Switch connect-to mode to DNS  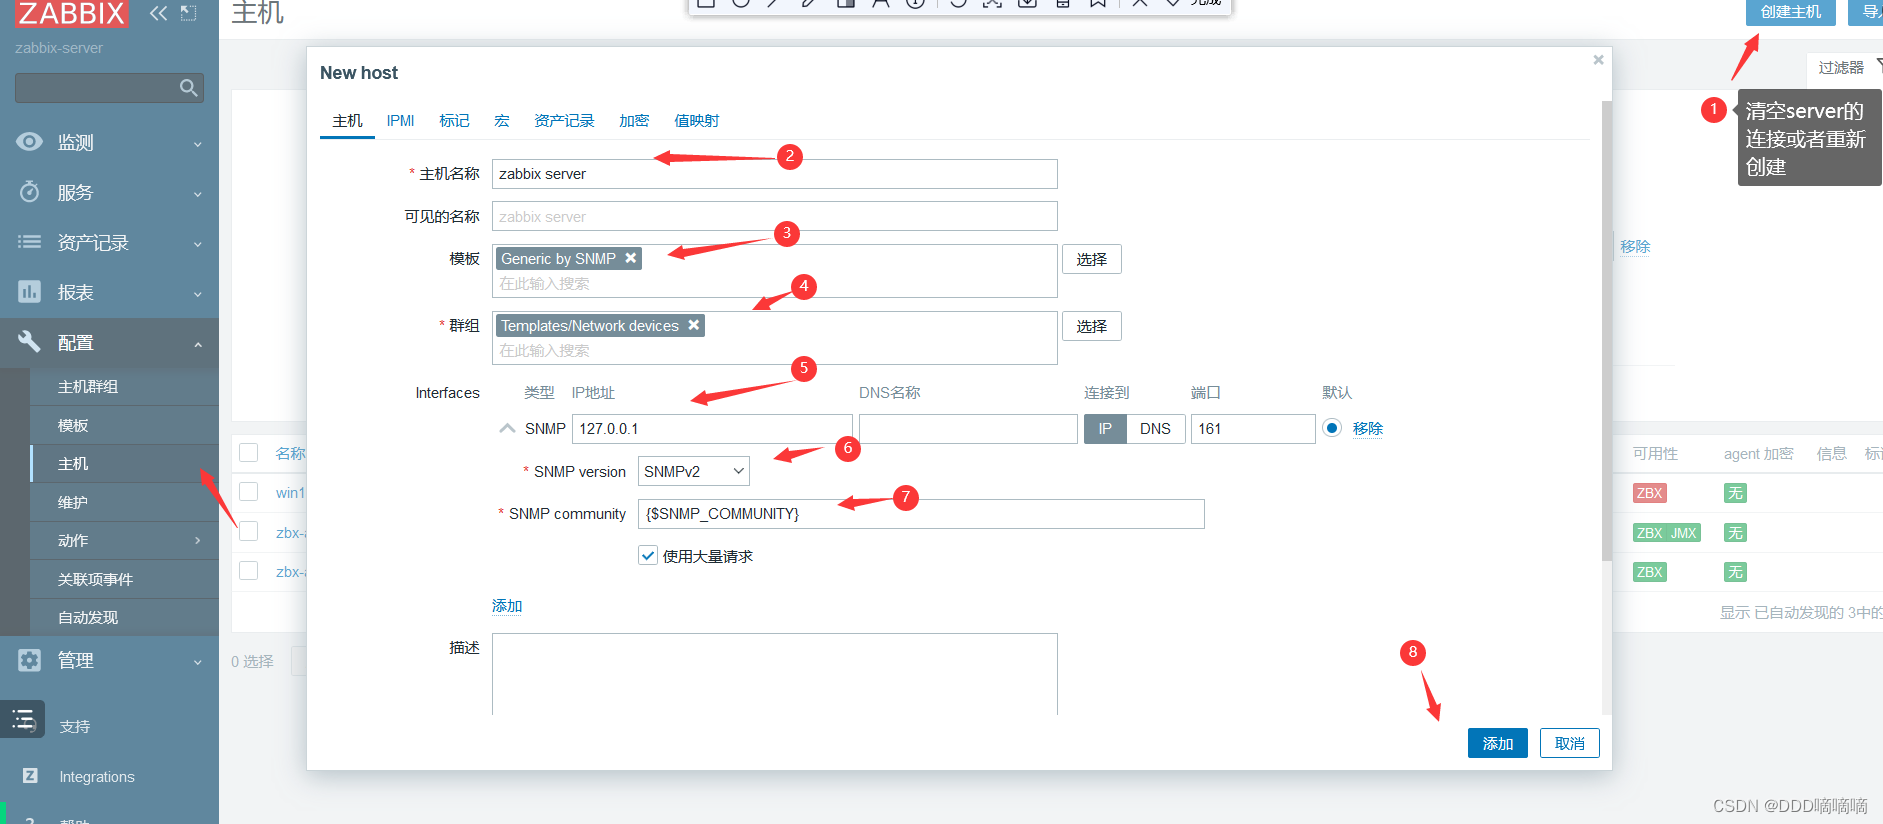(1155, 429)
